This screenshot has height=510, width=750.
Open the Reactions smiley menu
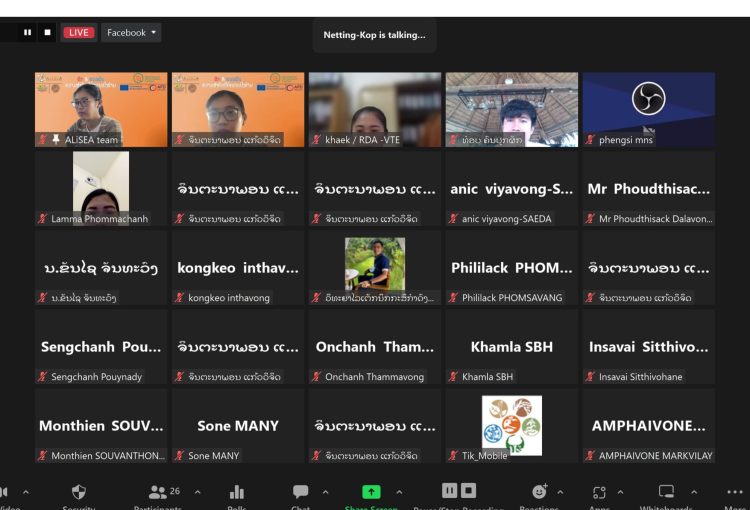click(x=540, y=492)
